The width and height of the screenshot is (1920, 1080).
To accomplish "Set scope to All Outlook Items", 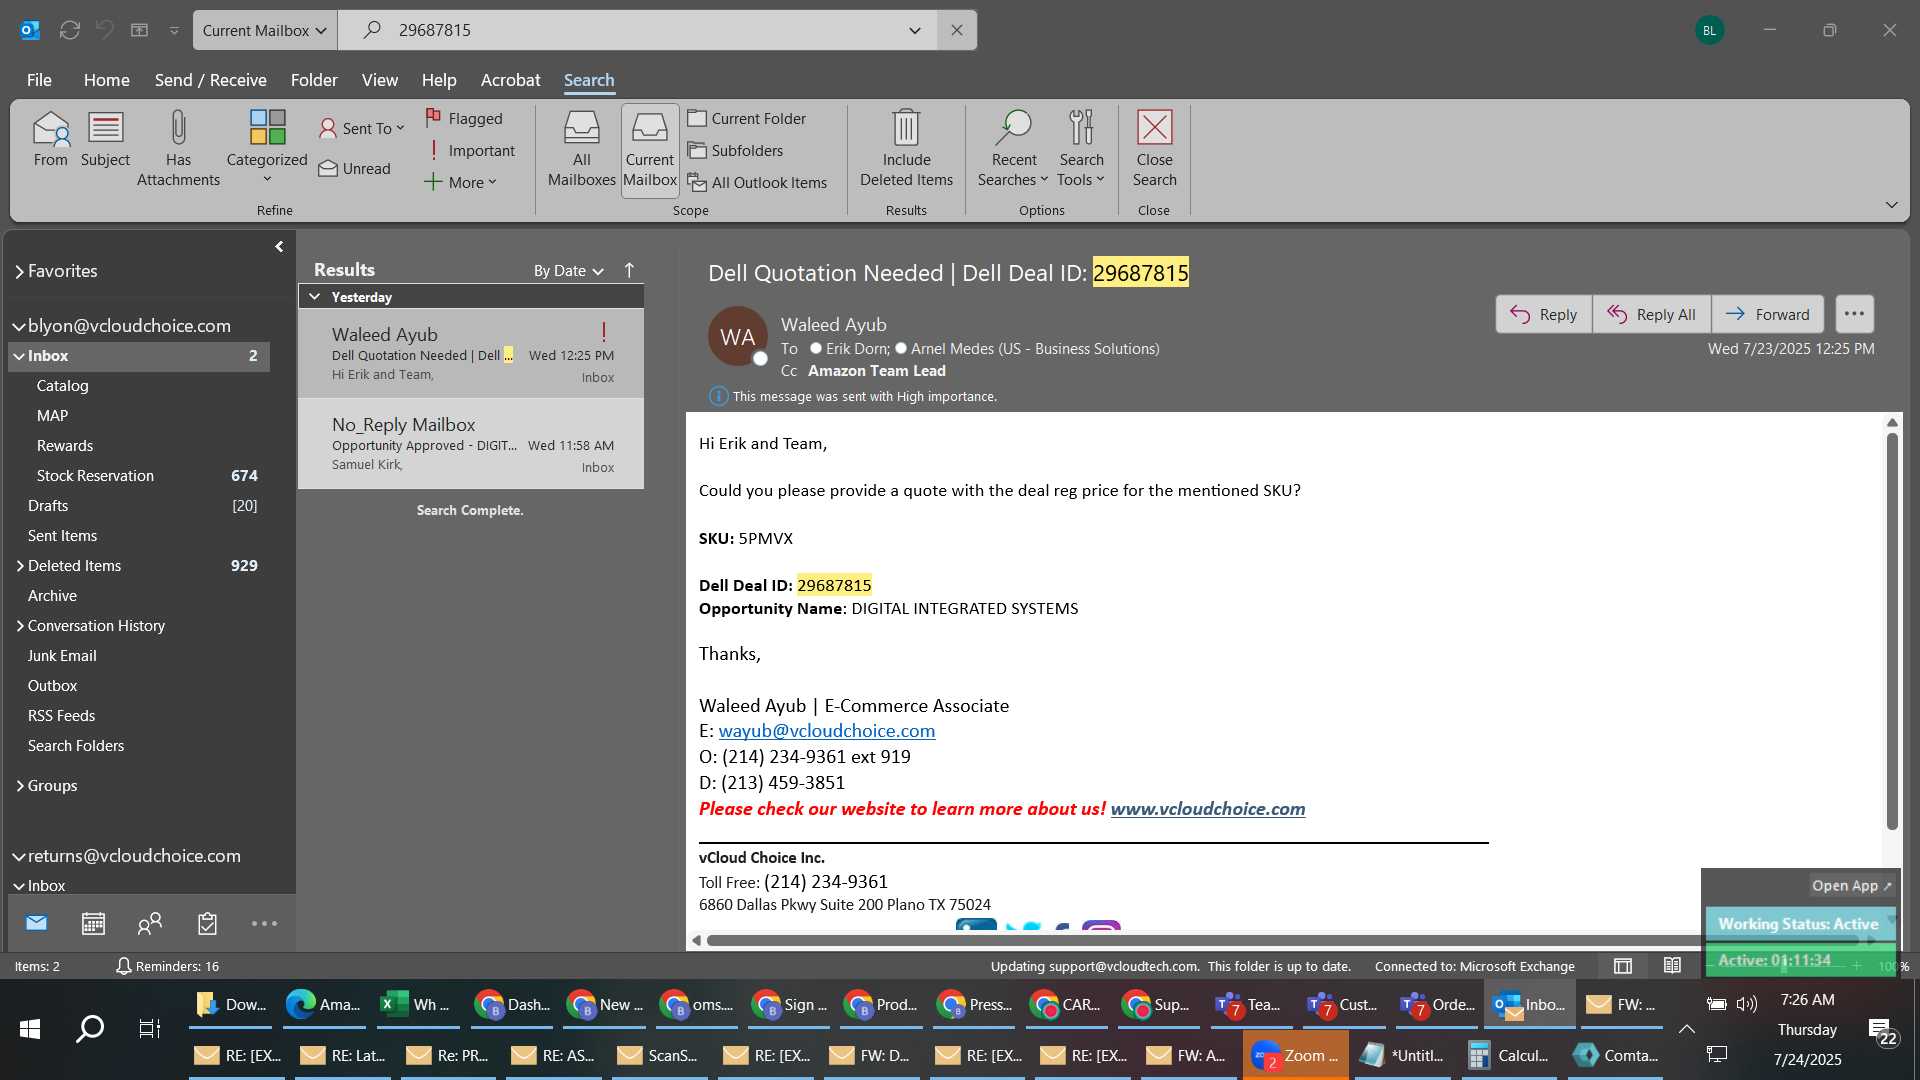I will (x=757, y=182).
